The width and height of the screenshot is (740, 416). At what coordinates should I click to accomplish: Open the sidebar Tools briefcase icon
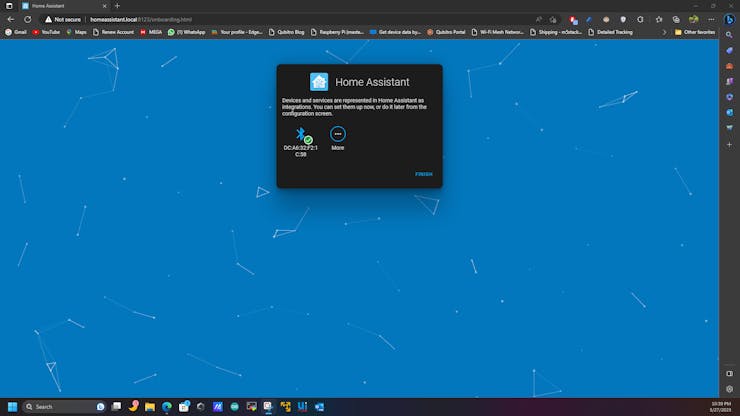pos(729,66)
